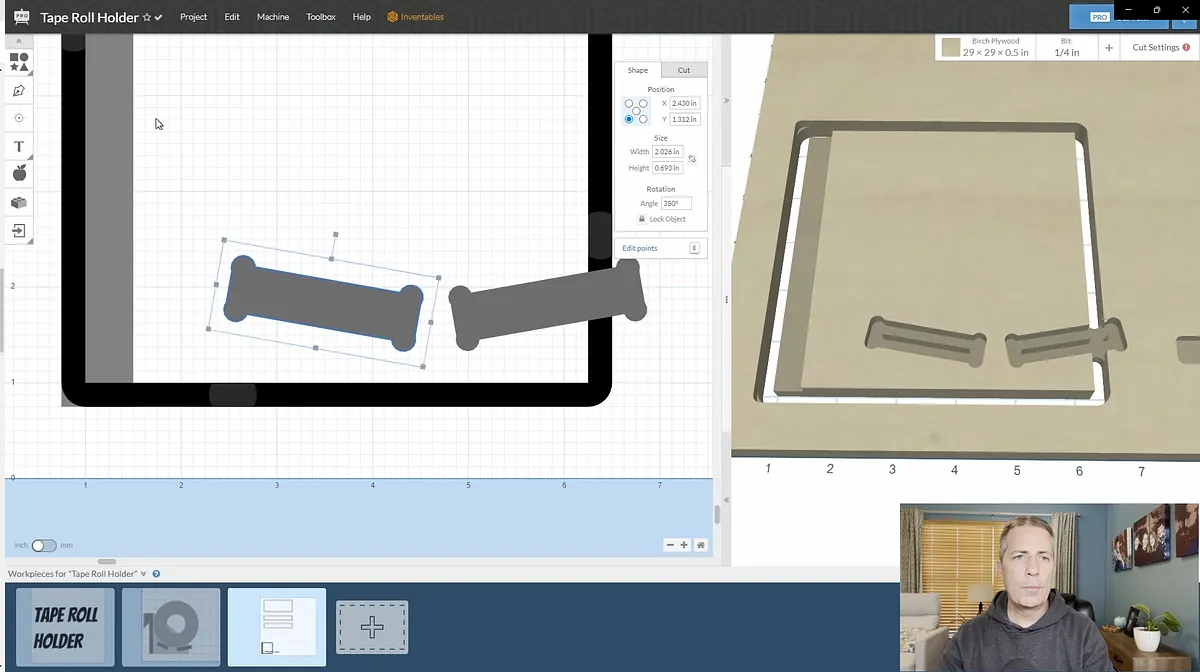Expand the Workpieces panel chevron
The height and width of the screenshot is (672, 1200).
click(x=144, y=574)
